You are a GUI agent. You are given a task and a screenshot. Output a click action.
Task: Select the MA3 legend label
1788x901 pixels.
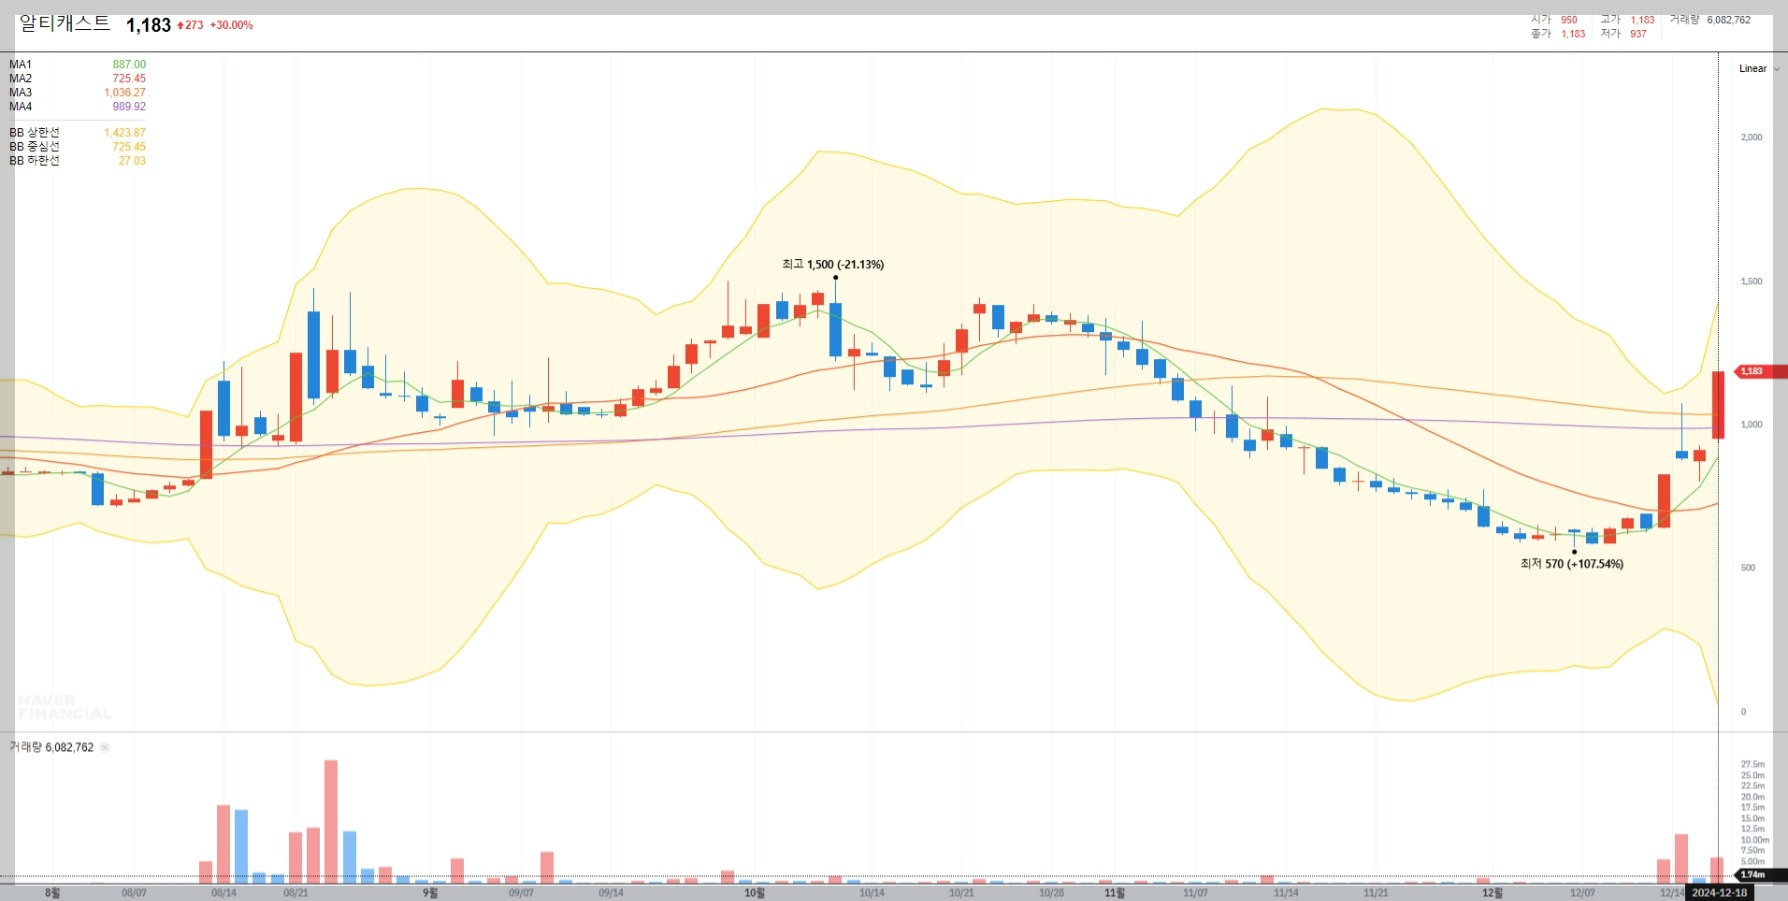coord(20,92)
